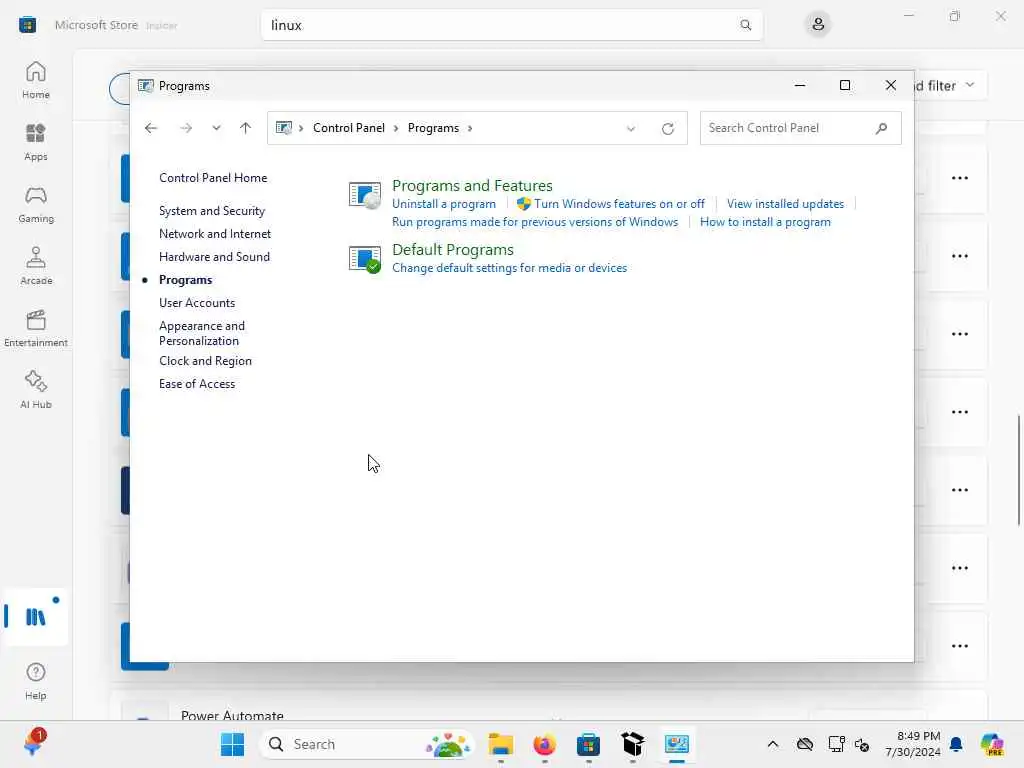Open File Explorer from taskbar

click(x=501, y=744)
